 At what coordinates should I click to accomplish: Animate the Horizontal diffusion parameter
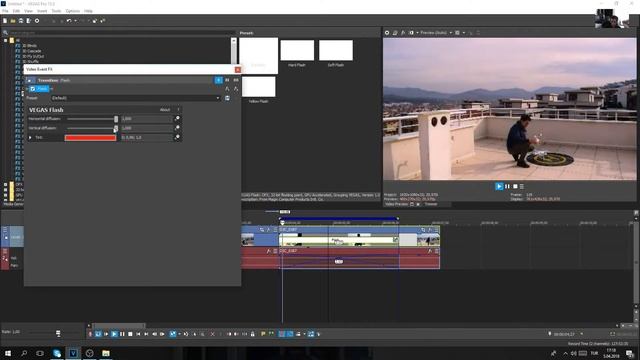(177, 119)
